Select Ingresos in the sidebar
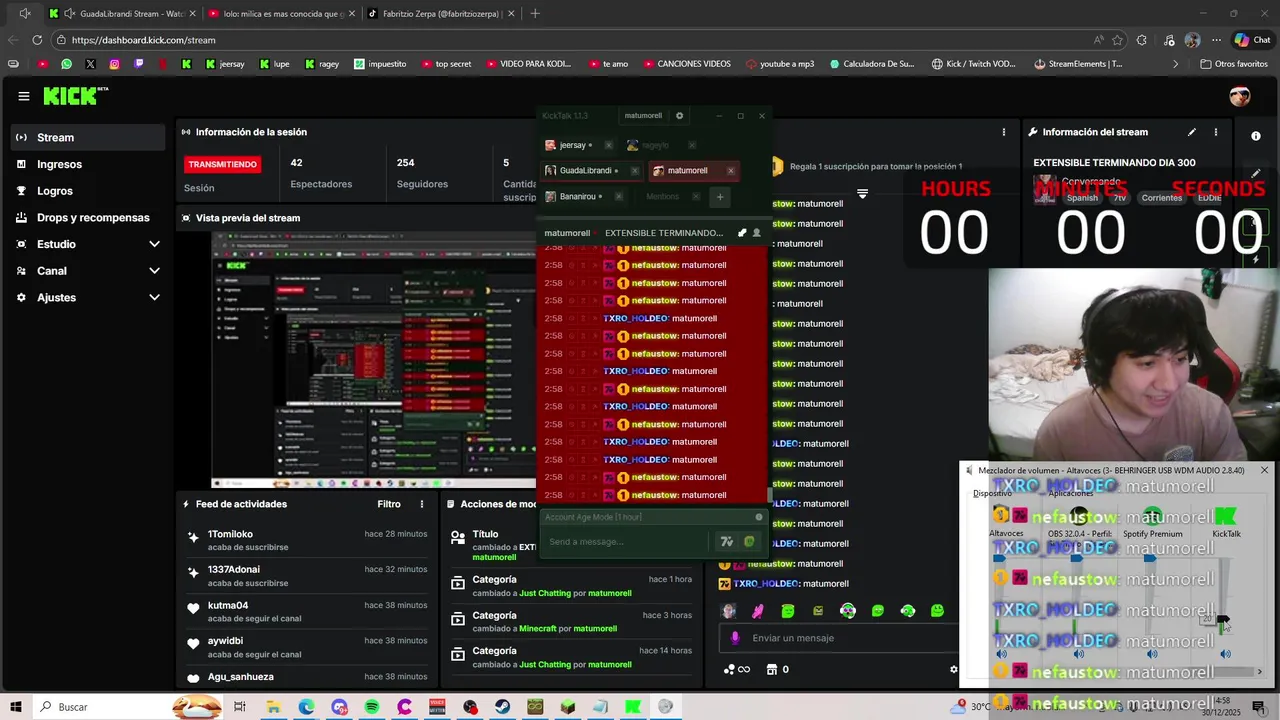 (88, 164)
